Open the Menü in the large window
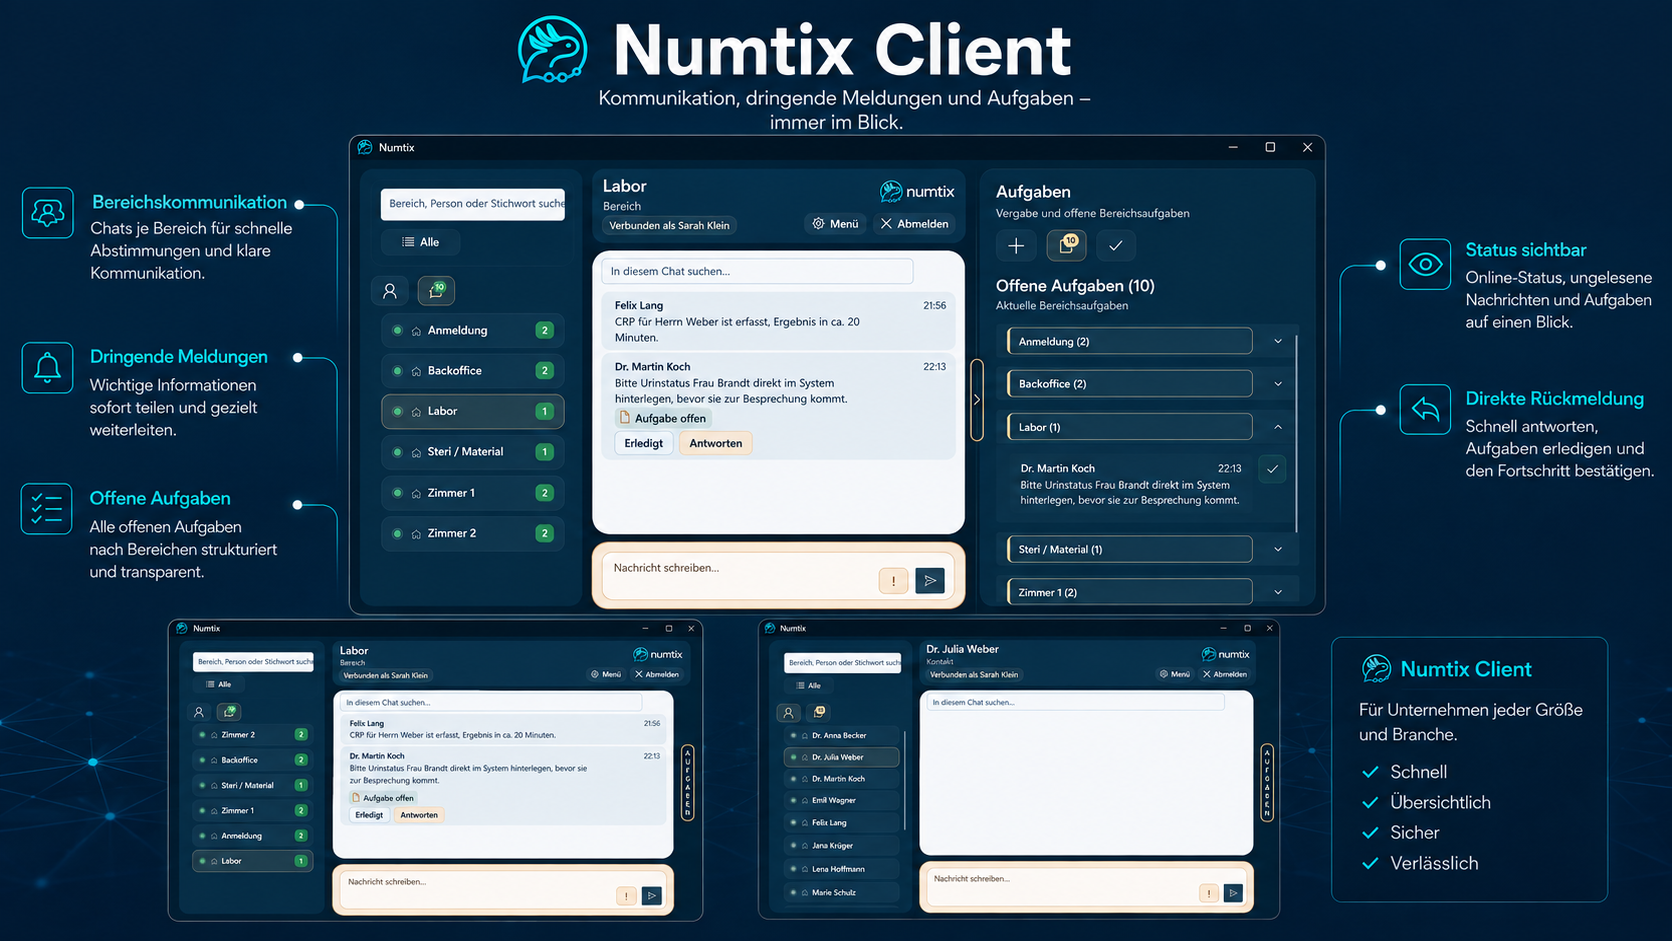This screenshot has height=941, width=1672. 835,224
